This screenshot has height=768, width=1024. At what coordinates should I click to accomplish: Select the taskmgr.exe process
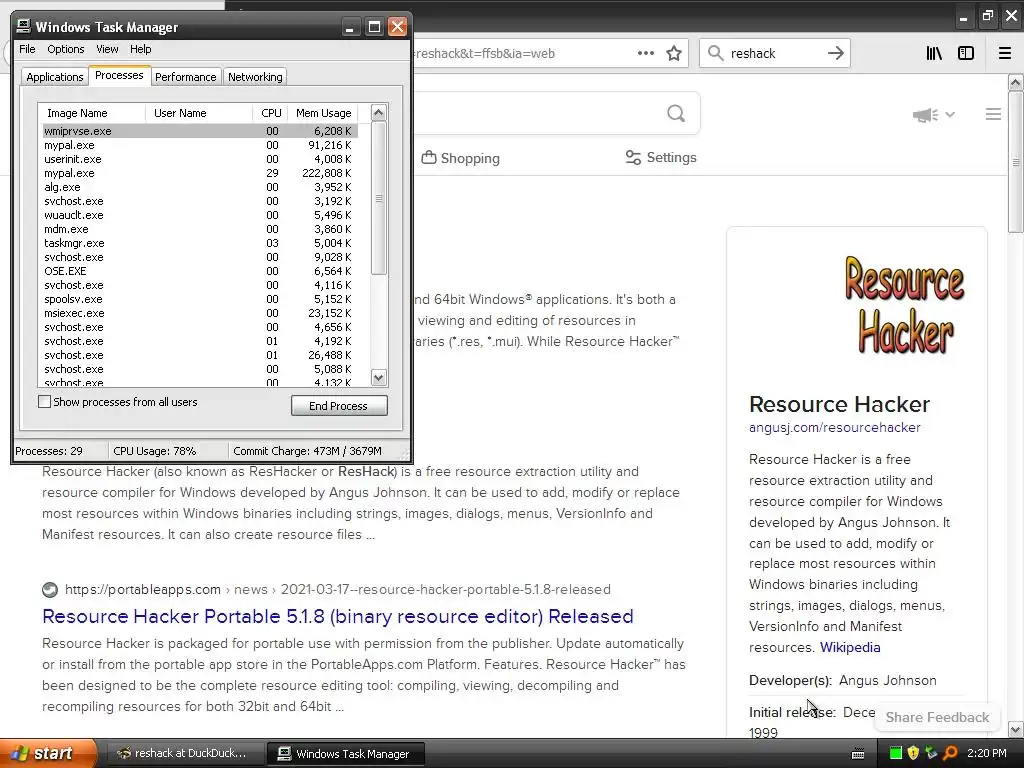[200, 243]
